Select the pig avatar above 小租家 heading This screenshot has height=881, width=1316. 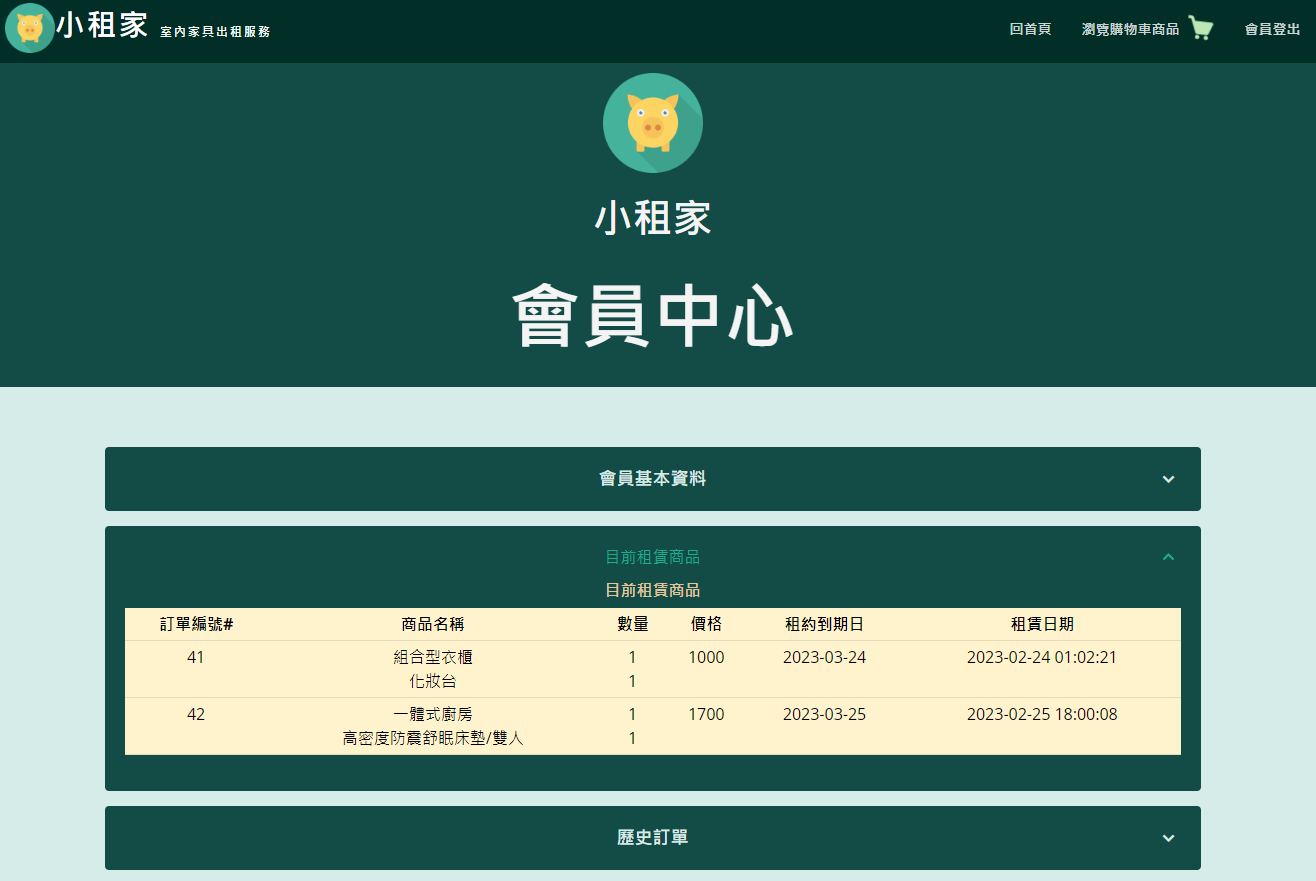[653, 122]
